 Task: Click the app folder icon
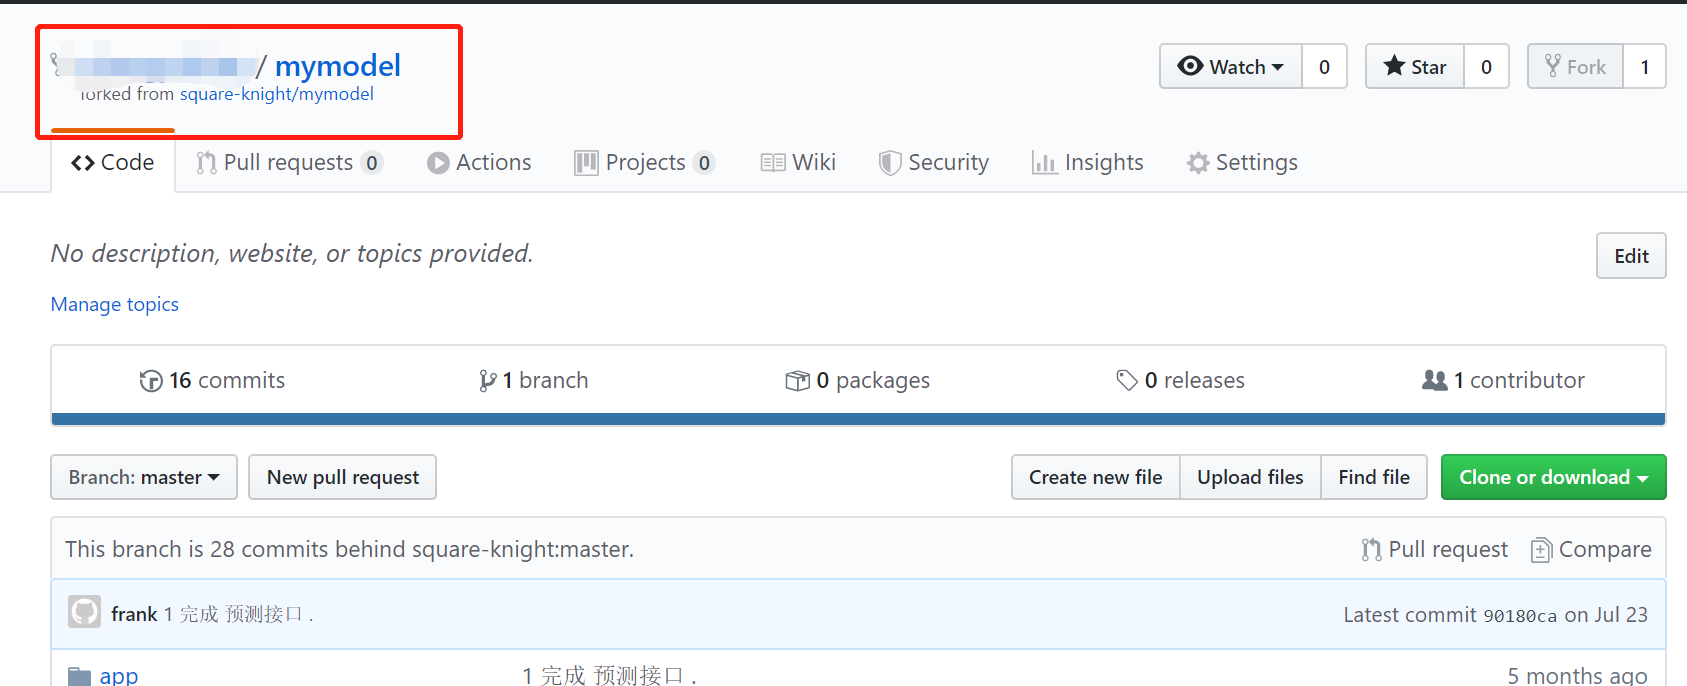80,677
